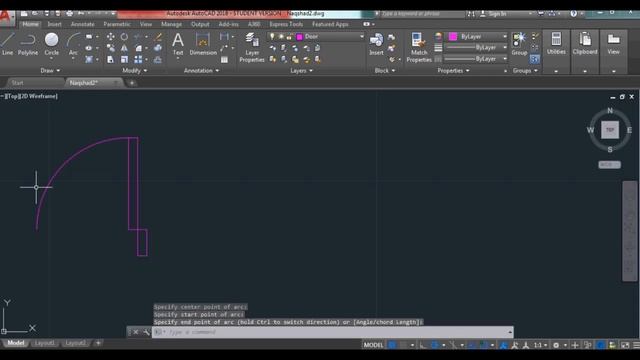Open object color ByLayer dropdown
The height and width of the screenshot is (360, 640).
(x=504, y=37)
